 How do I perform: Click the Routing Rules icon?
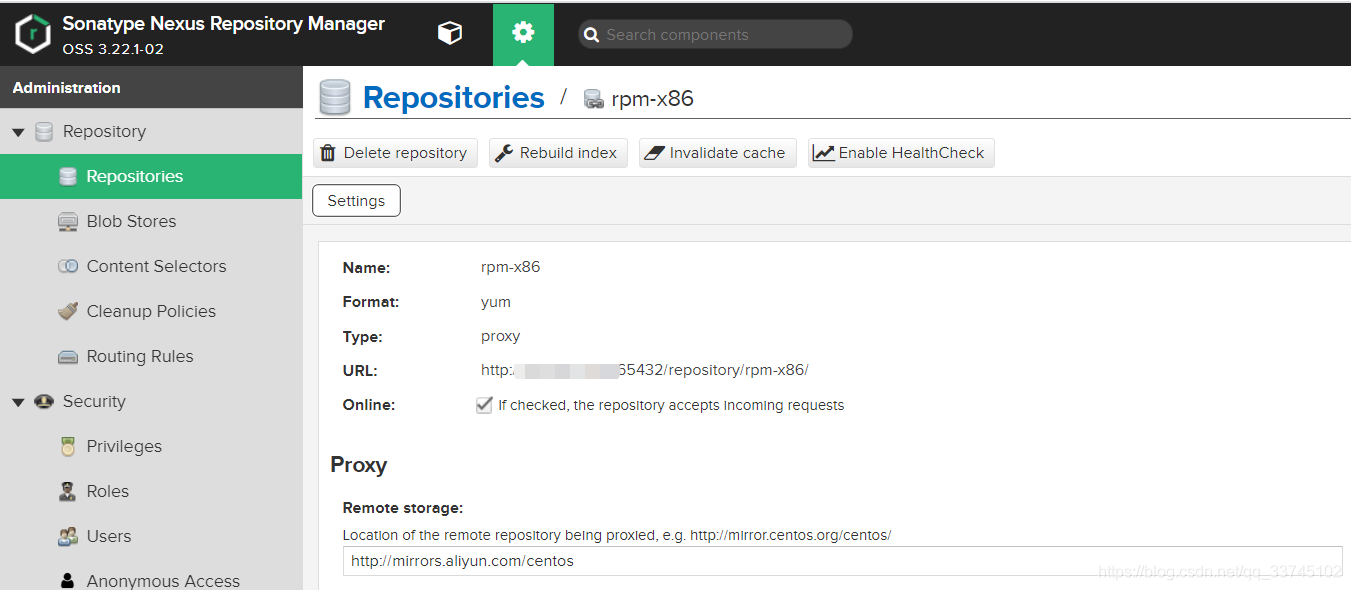pos(68,357)
